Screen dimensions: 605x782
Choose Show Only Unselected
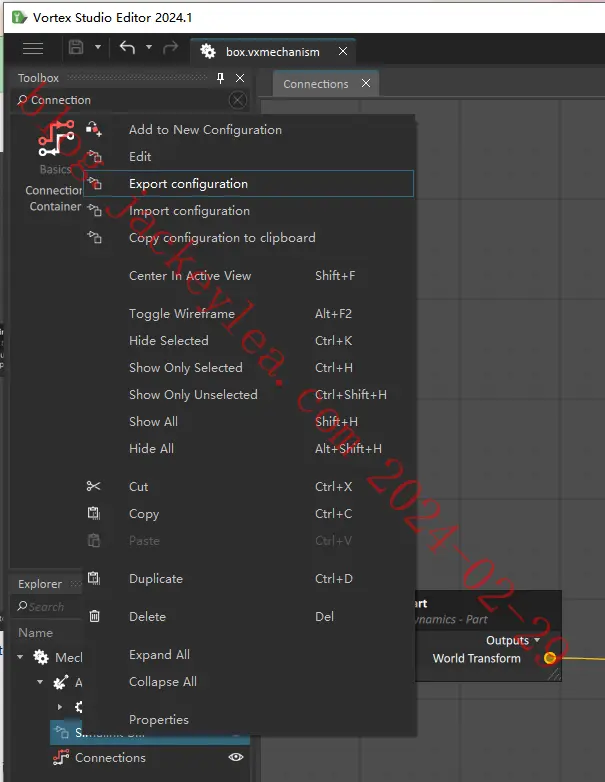[x=248, y=394]
